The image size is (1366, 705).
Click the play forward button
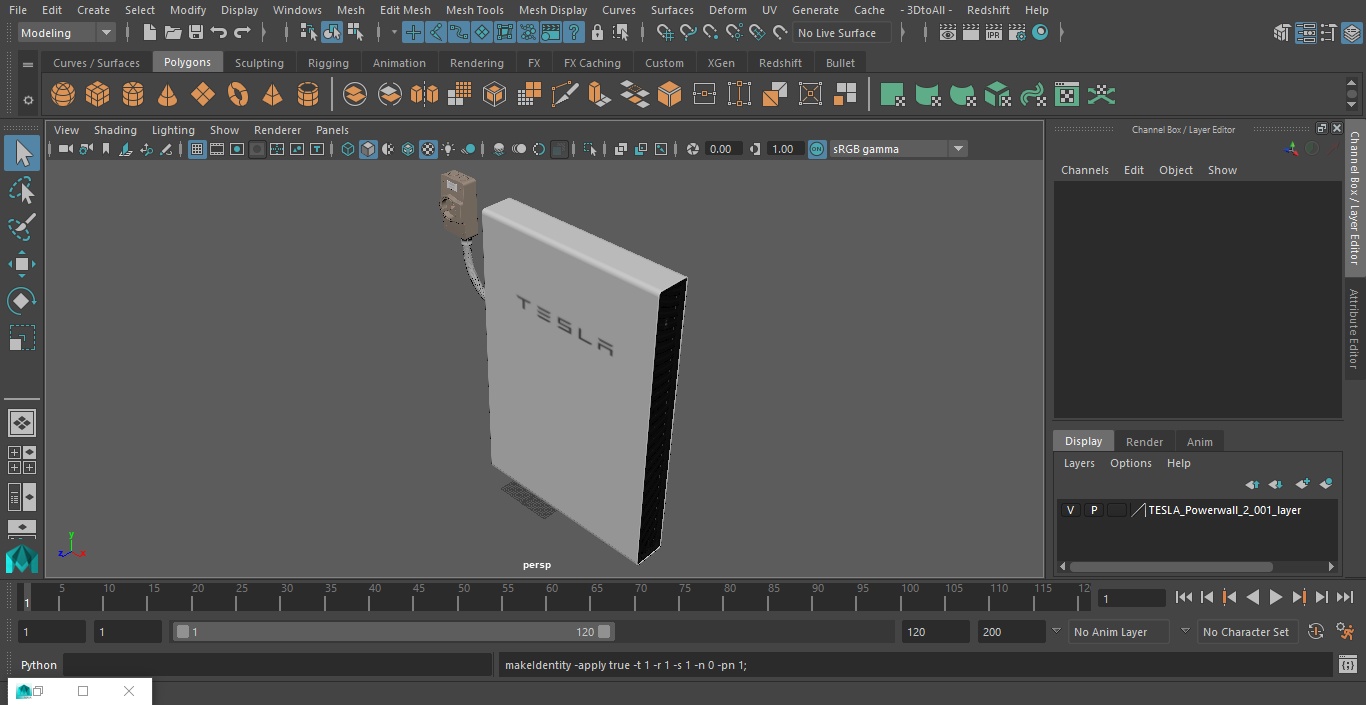pos(1275,597)
